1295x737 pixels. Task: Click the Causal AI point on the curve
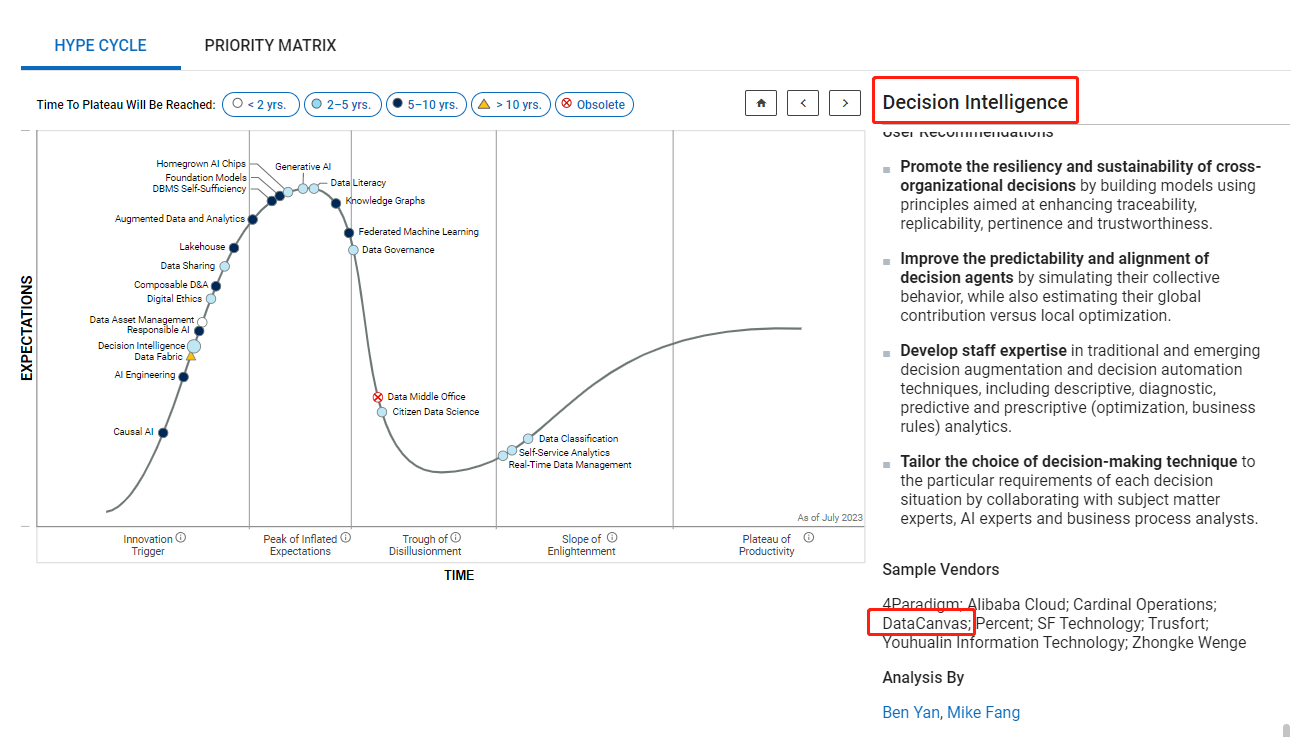(163, 433)
